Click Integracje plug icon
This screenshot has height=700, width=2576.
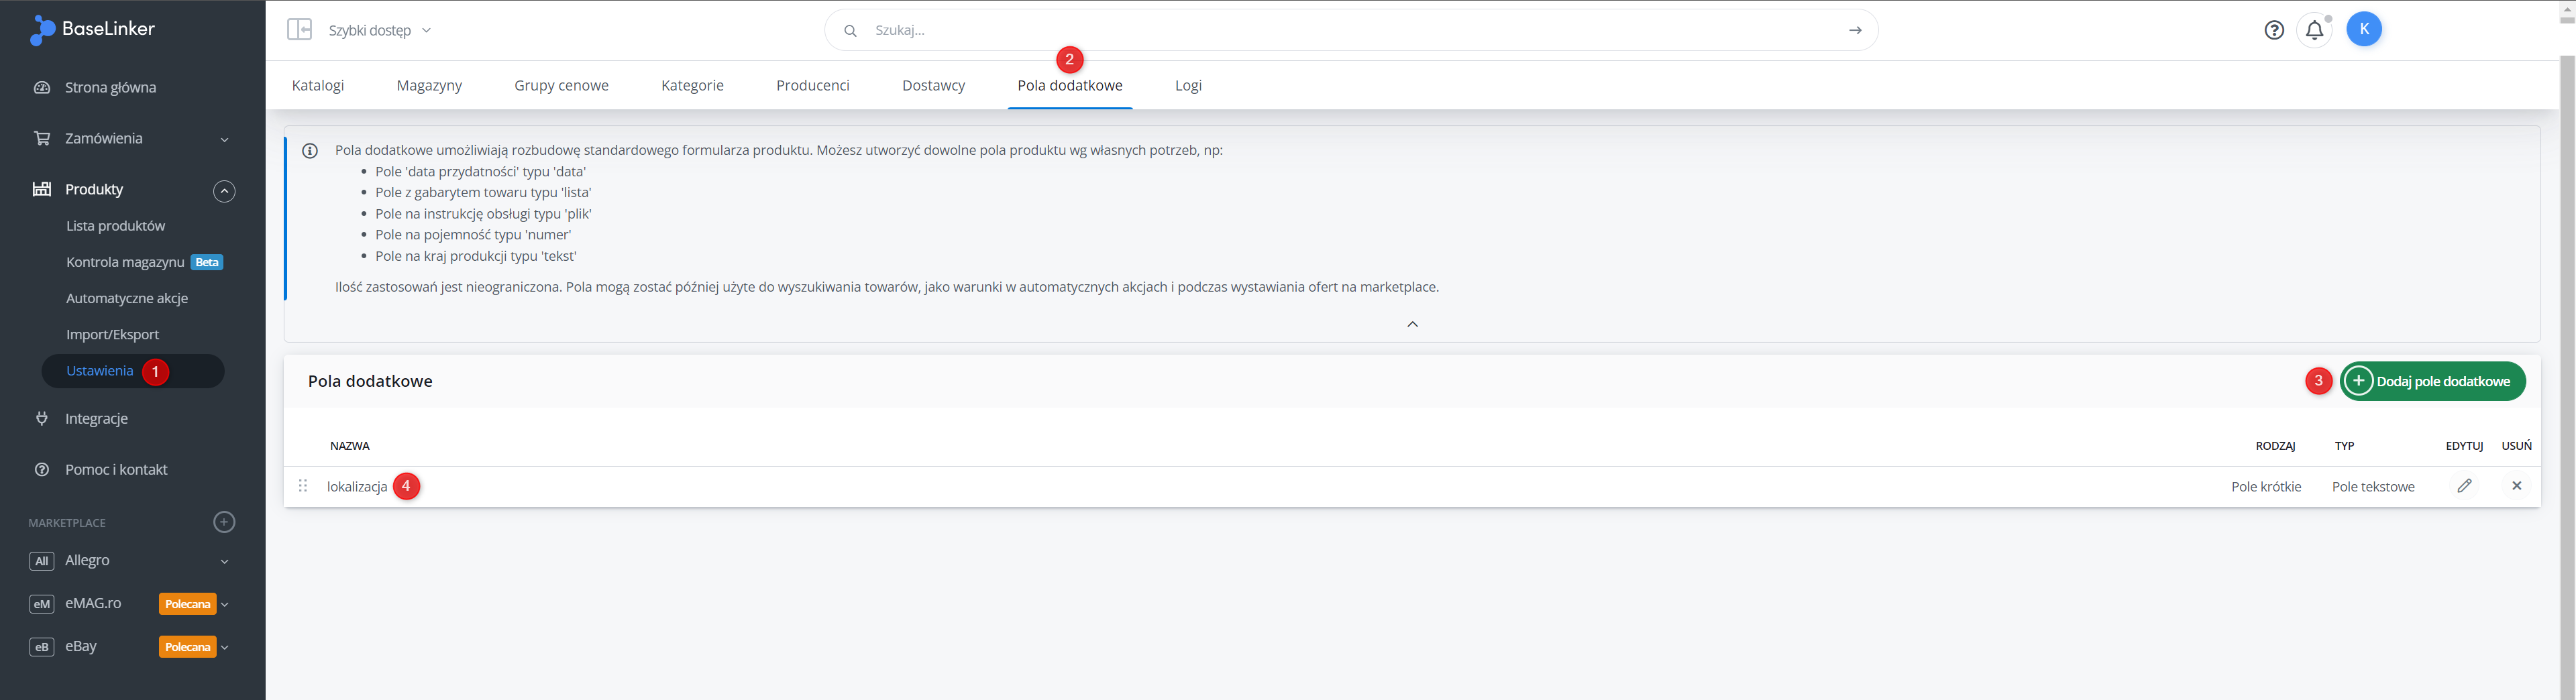pos(42,419)
